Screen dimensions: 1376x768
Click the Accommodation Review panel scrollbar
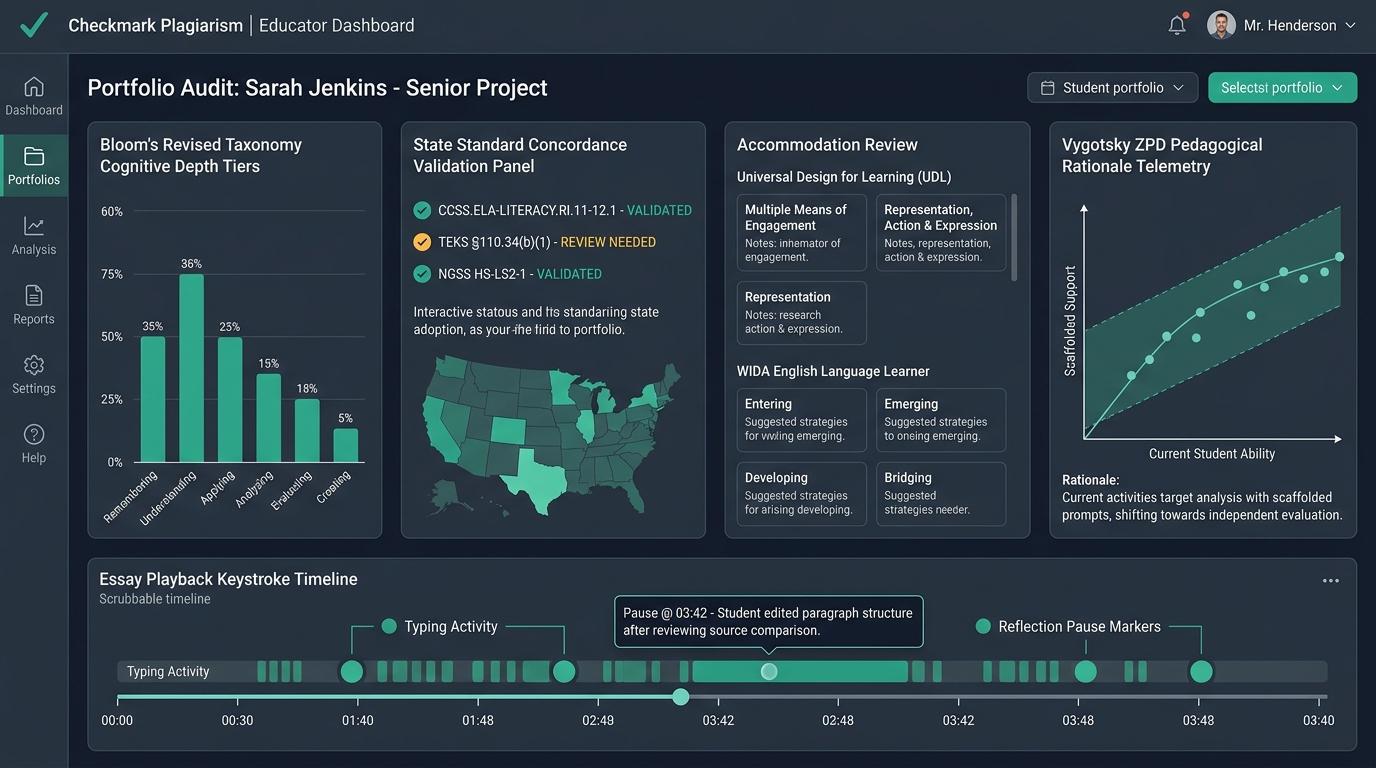coord(1015,238)
